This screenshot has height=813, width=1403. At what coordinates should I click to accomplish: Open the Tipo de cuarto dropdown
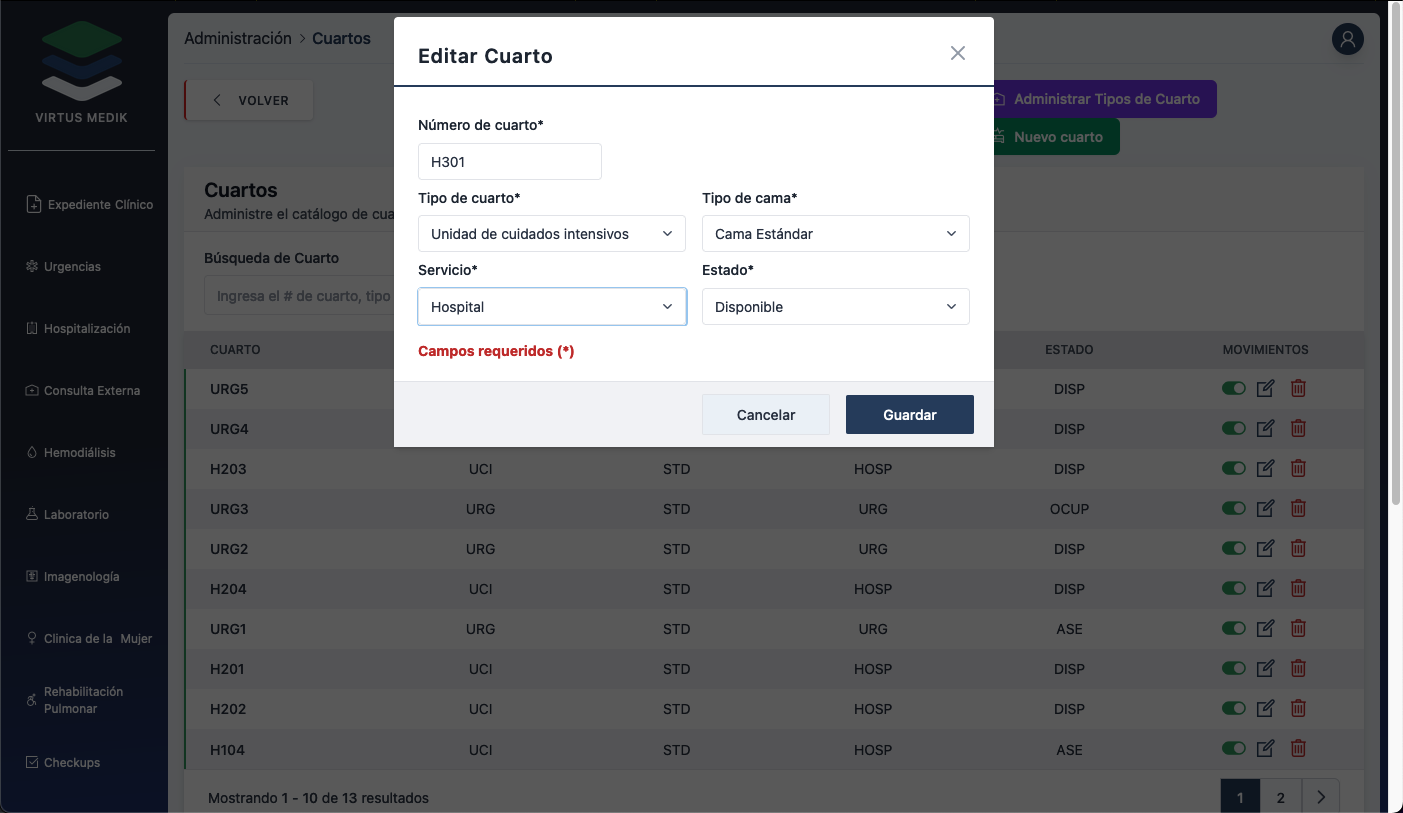[551, 234]
